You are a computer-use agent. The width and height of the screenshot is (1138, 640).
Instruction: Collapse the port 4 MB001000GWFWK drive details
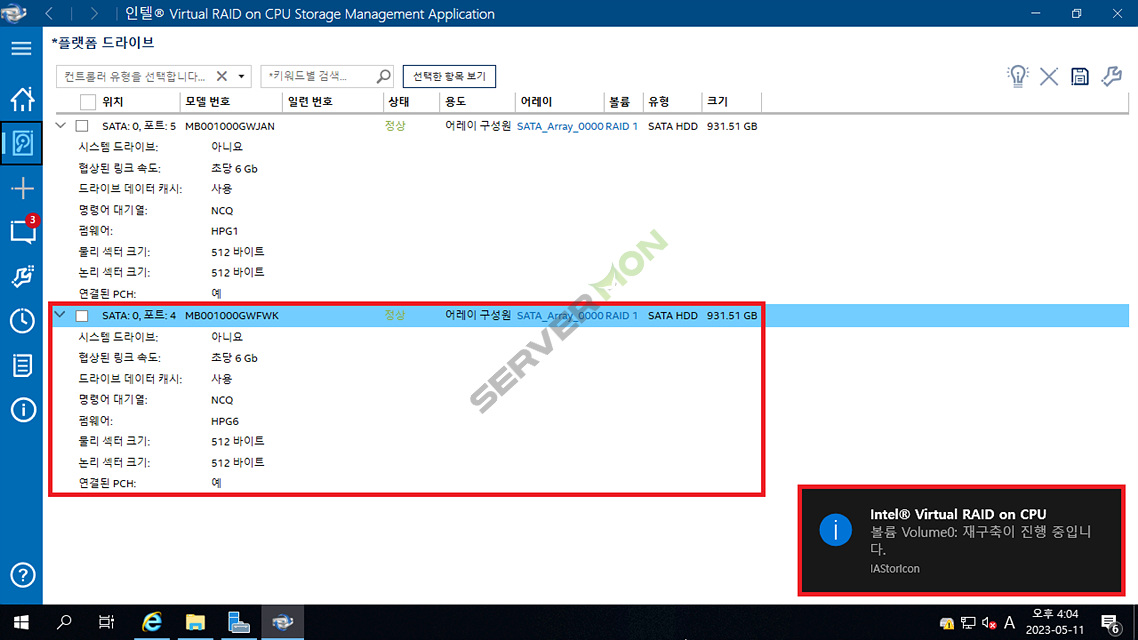click(x=60, y=315)
